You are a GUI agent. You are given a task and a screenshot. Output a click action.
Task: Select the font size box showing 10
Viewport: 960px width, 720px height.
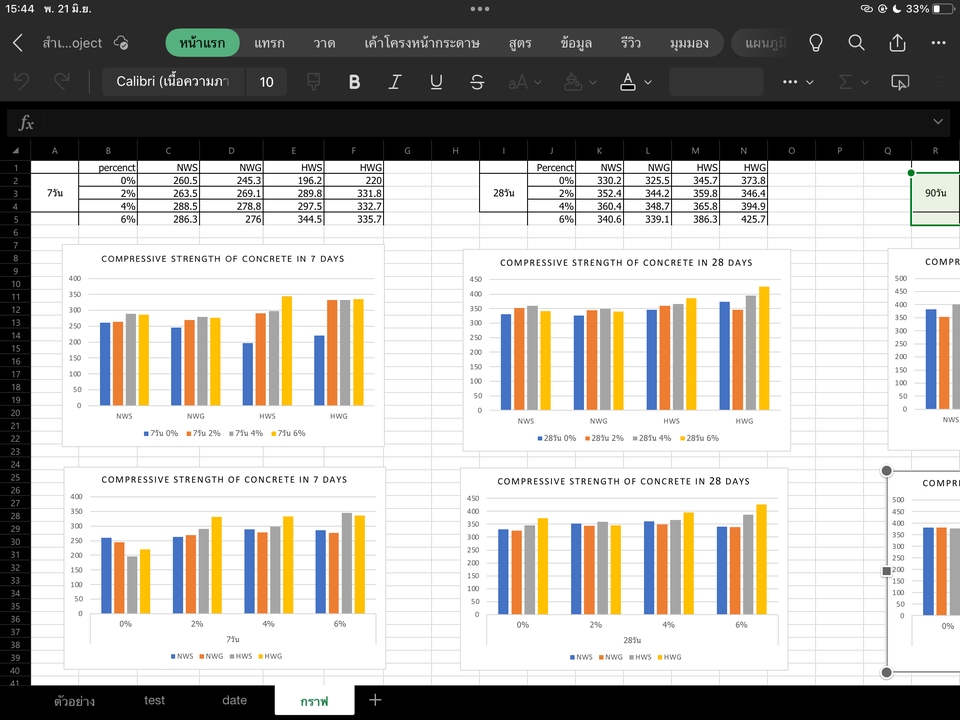[x=266, y=82]
